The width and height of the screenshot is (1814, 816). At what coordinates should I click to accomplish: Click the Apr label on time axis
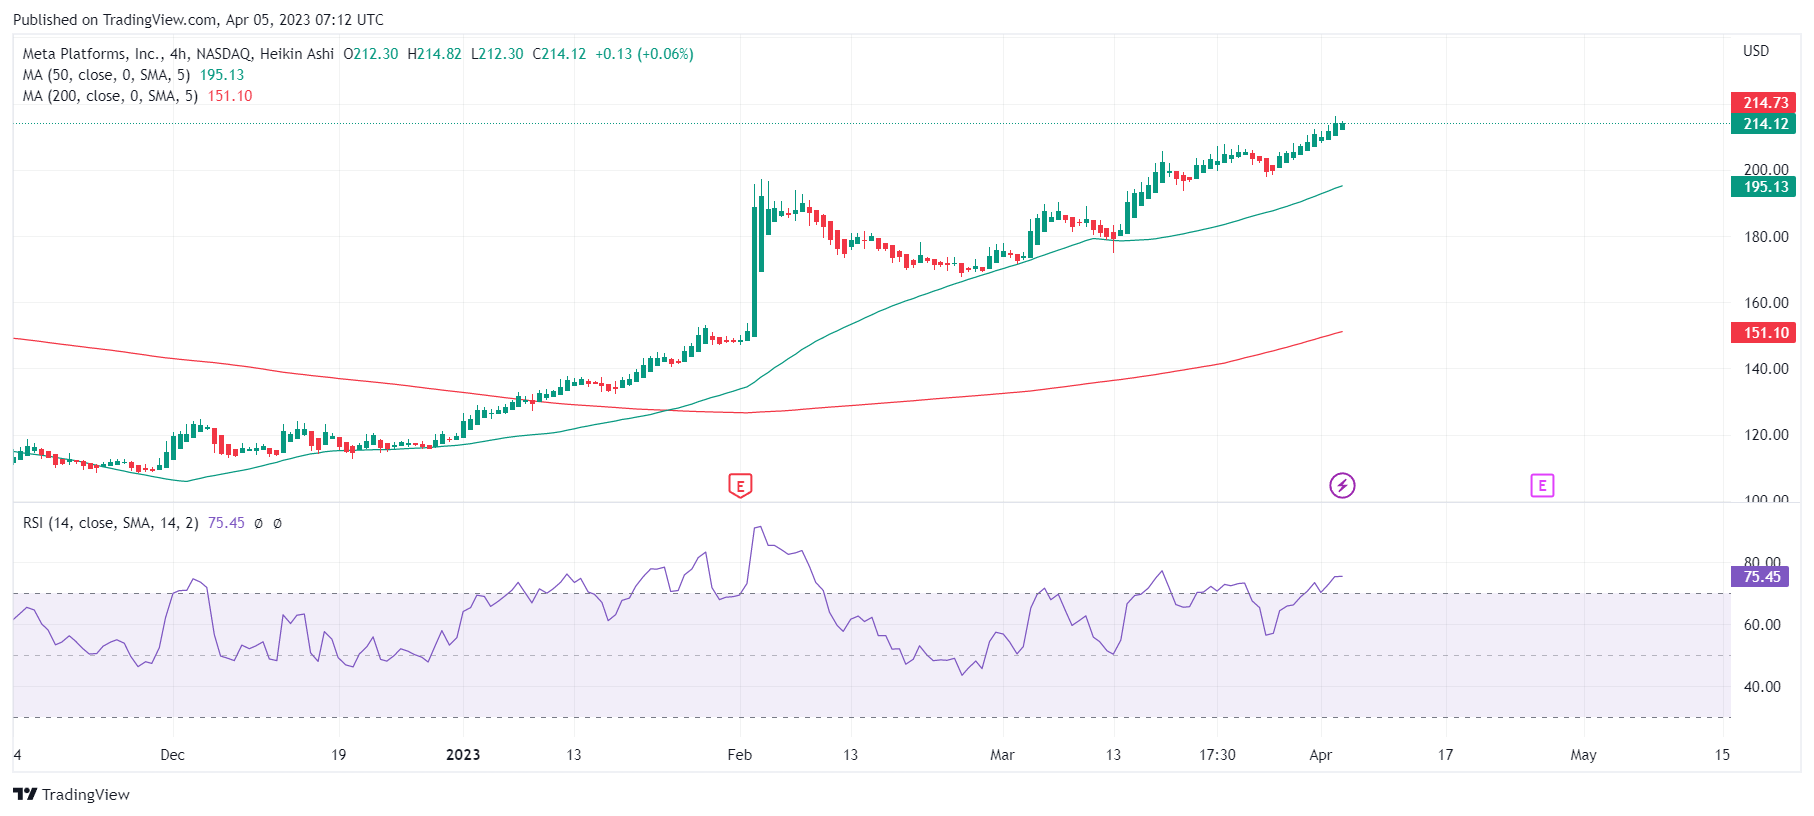tap(1321, 755)
